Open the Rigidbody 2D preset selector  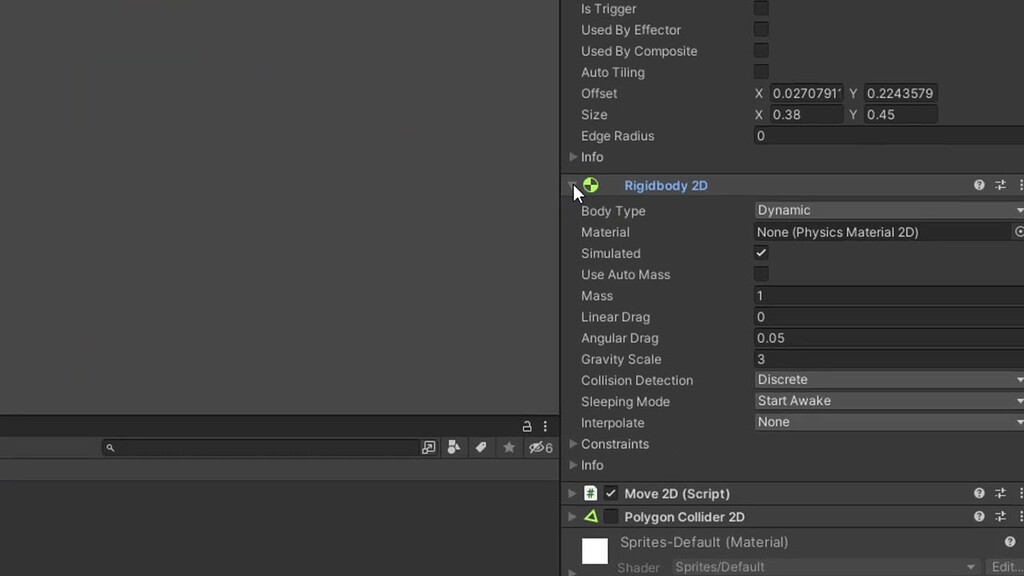click(1000, 185)
